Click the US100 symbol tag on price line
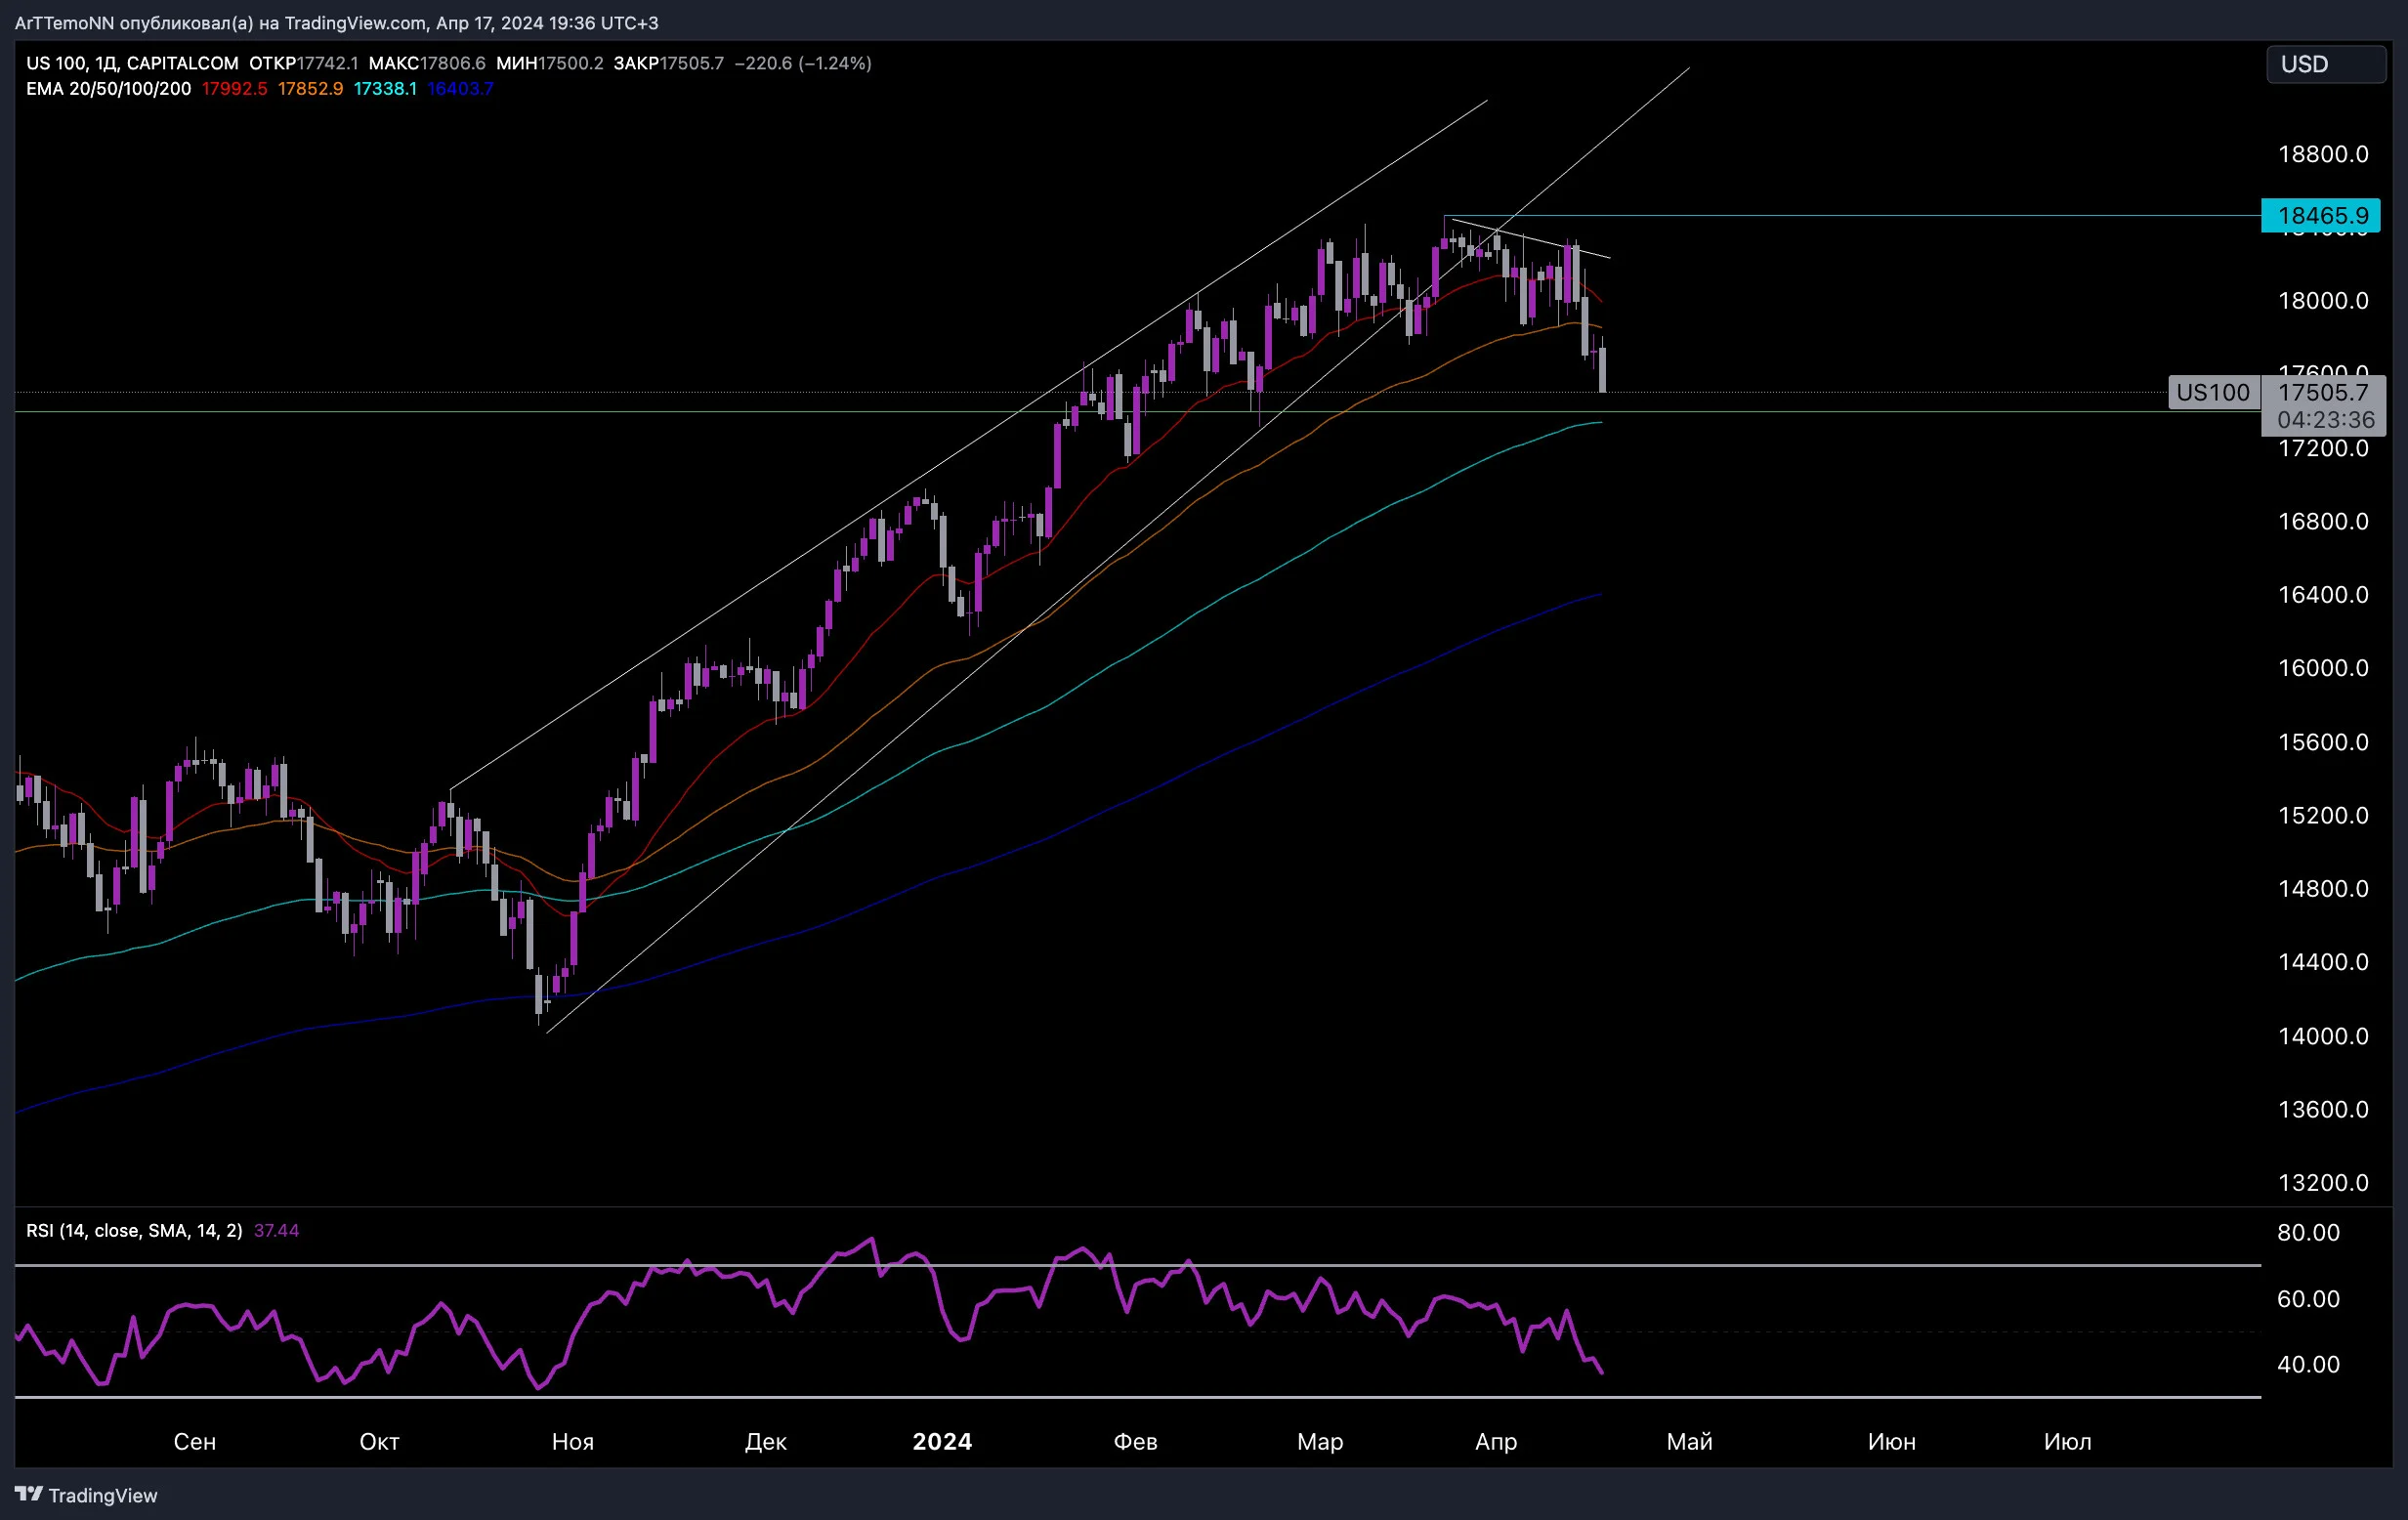 2213,392
